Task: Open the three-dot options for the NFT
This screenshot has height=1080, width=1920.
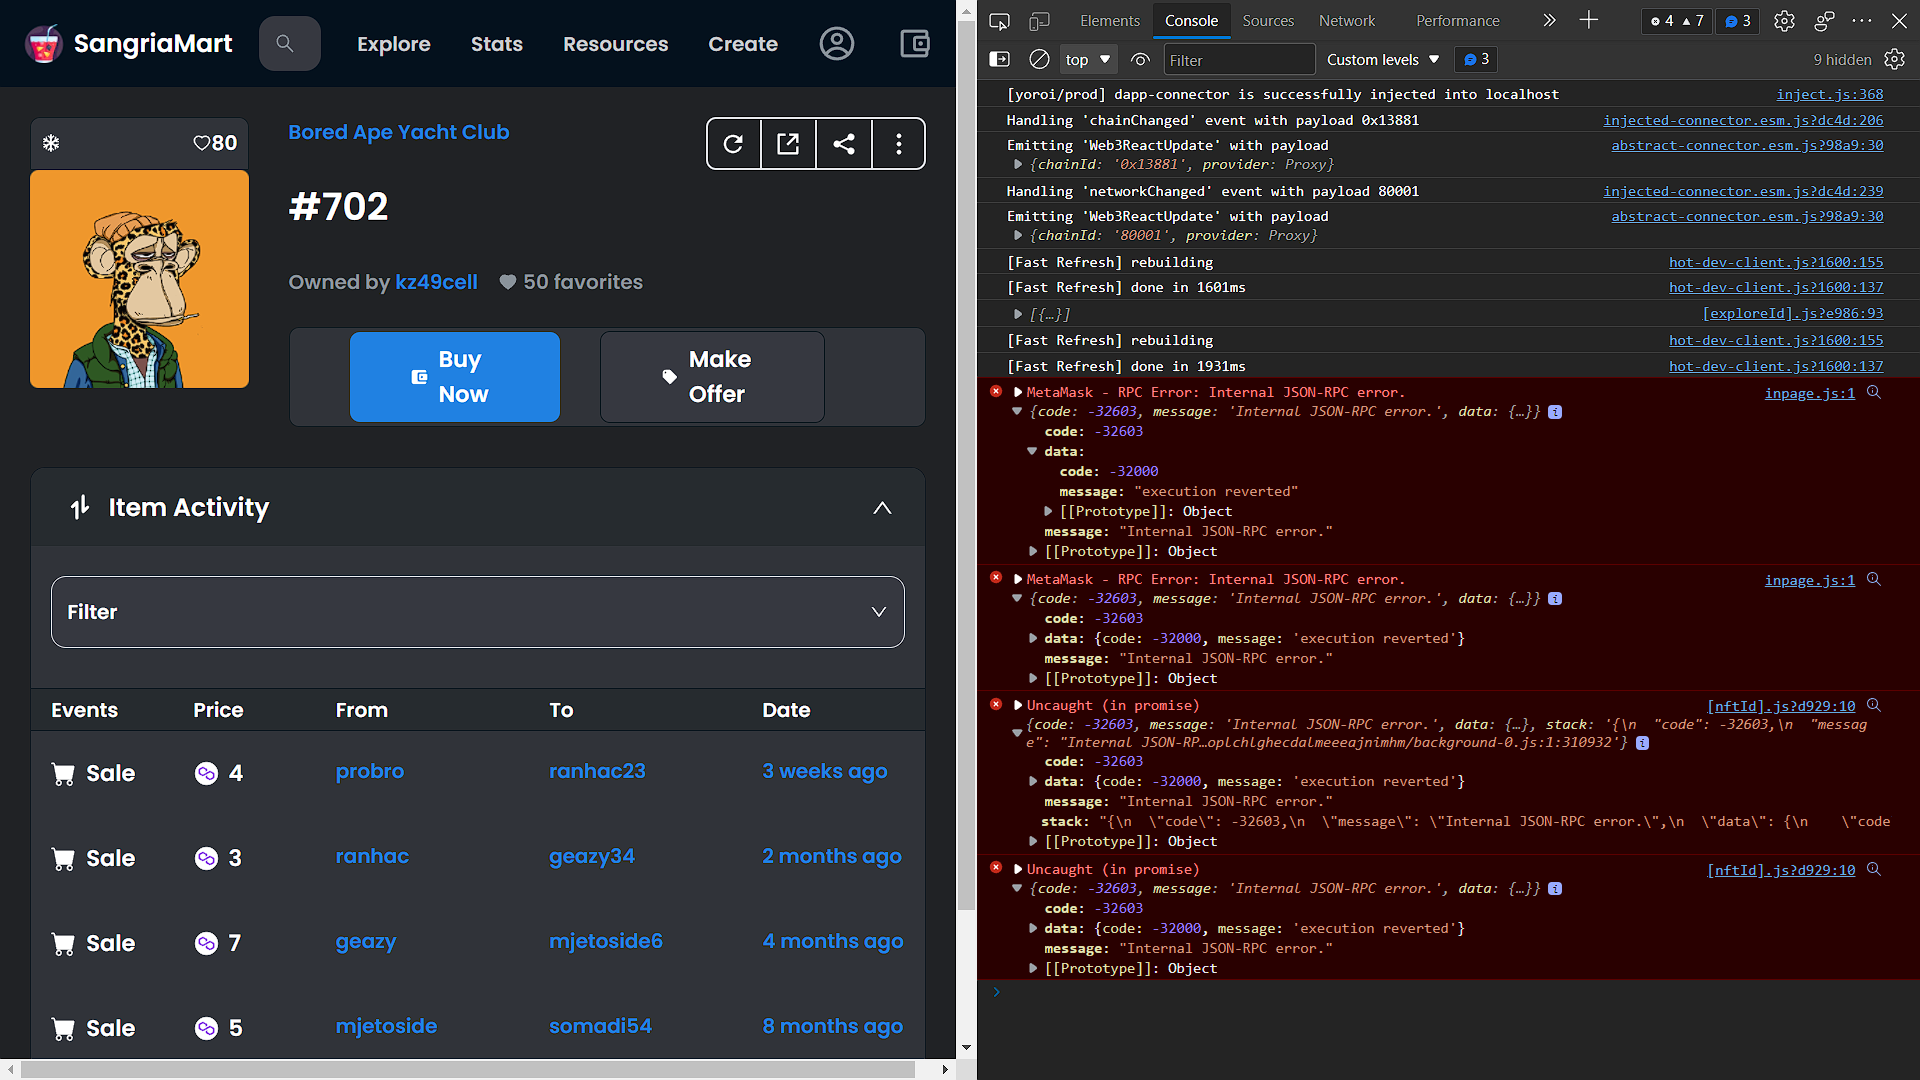Action: [899, 143]
